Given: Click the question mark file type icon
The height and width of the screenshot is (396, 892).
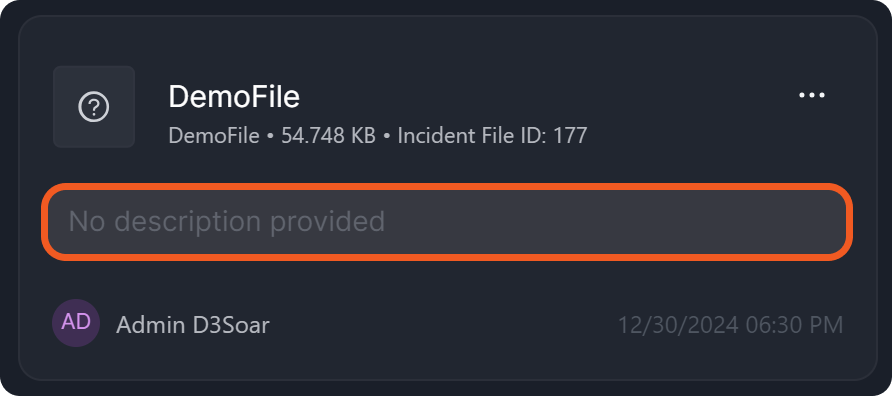Looking at the screenshot, I should coord(94,107).
